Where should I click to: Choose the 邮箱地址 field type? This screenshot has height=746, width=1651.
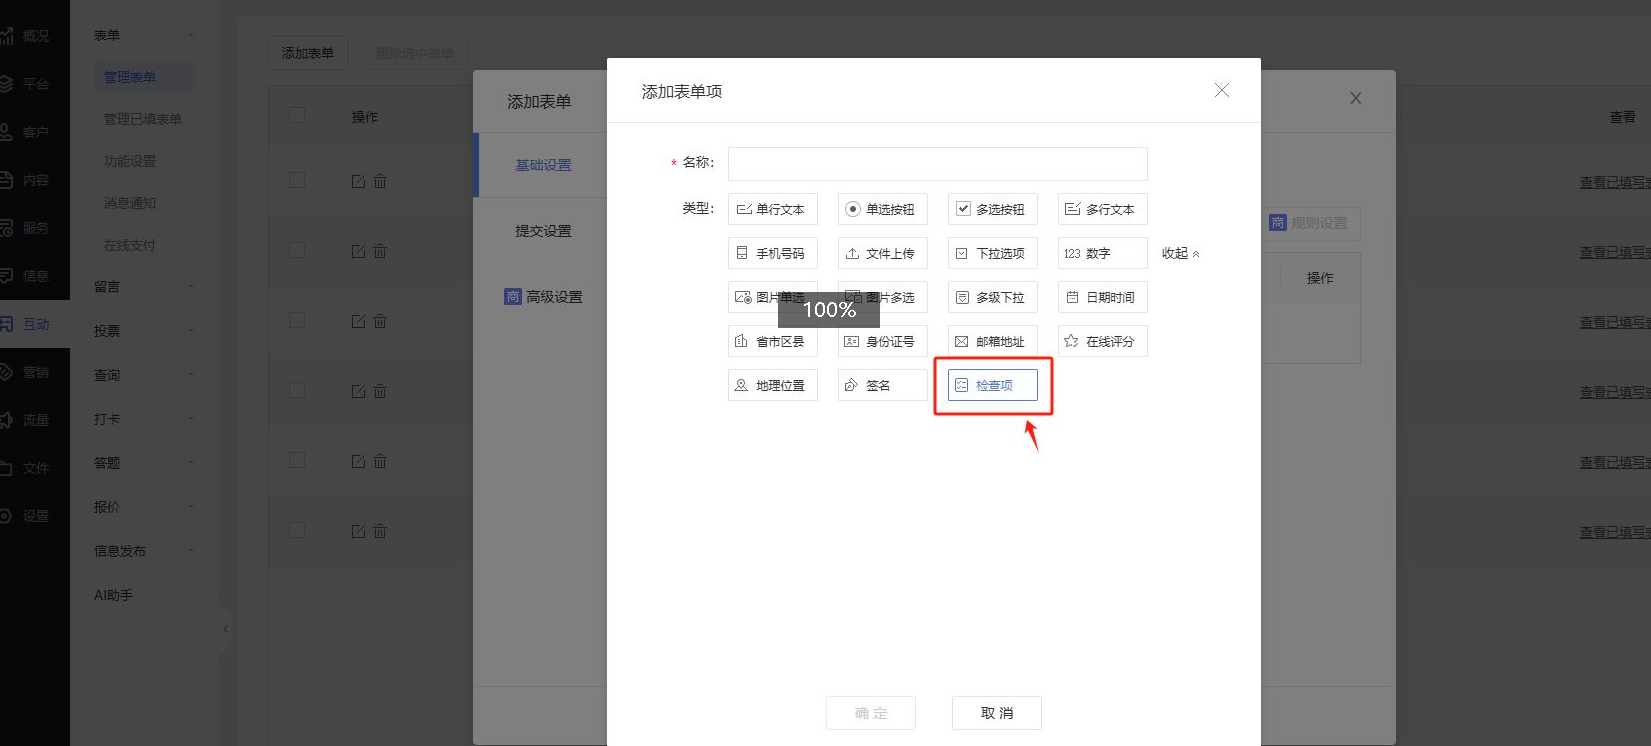coord(992,341)
